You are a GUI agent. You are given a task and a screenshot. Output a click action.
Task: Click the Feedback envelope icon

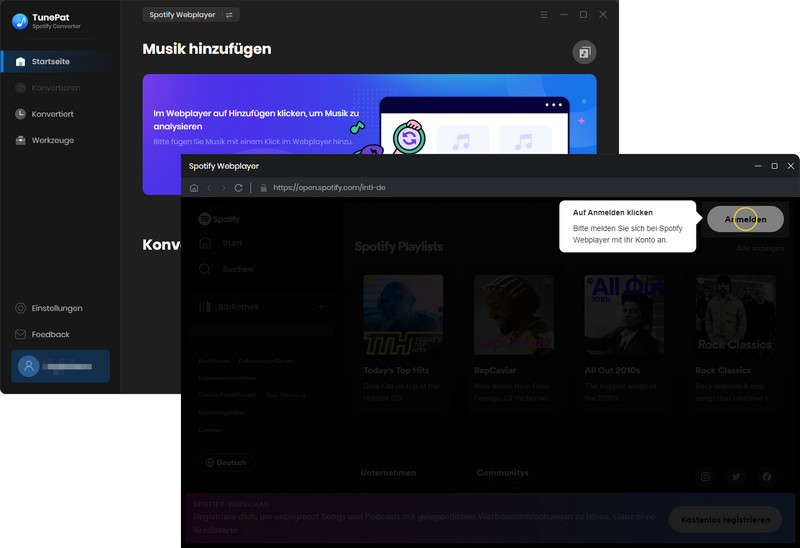click(20, 335)
